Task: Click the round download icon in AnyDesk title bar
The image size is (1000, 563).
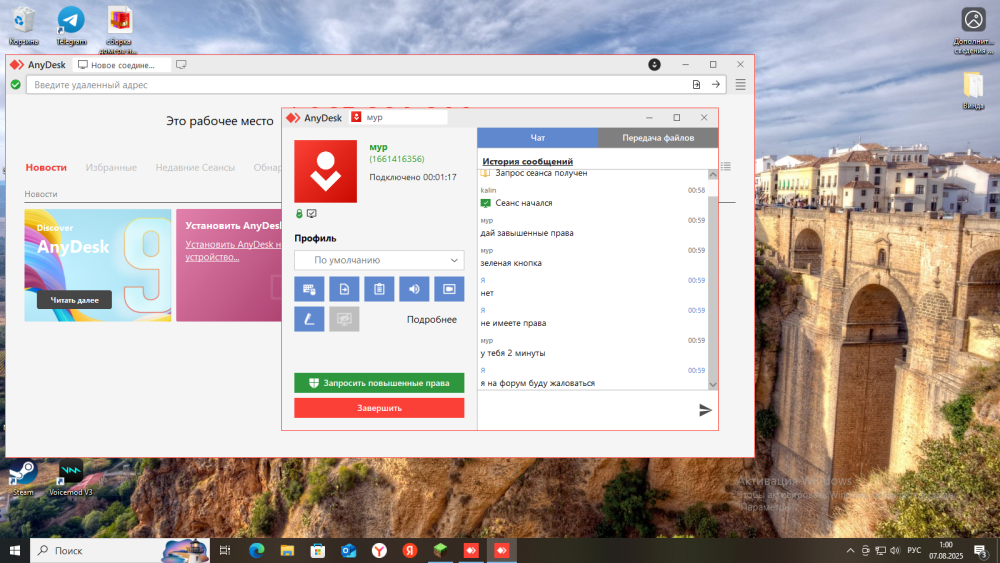Action: tap(654, 64)
